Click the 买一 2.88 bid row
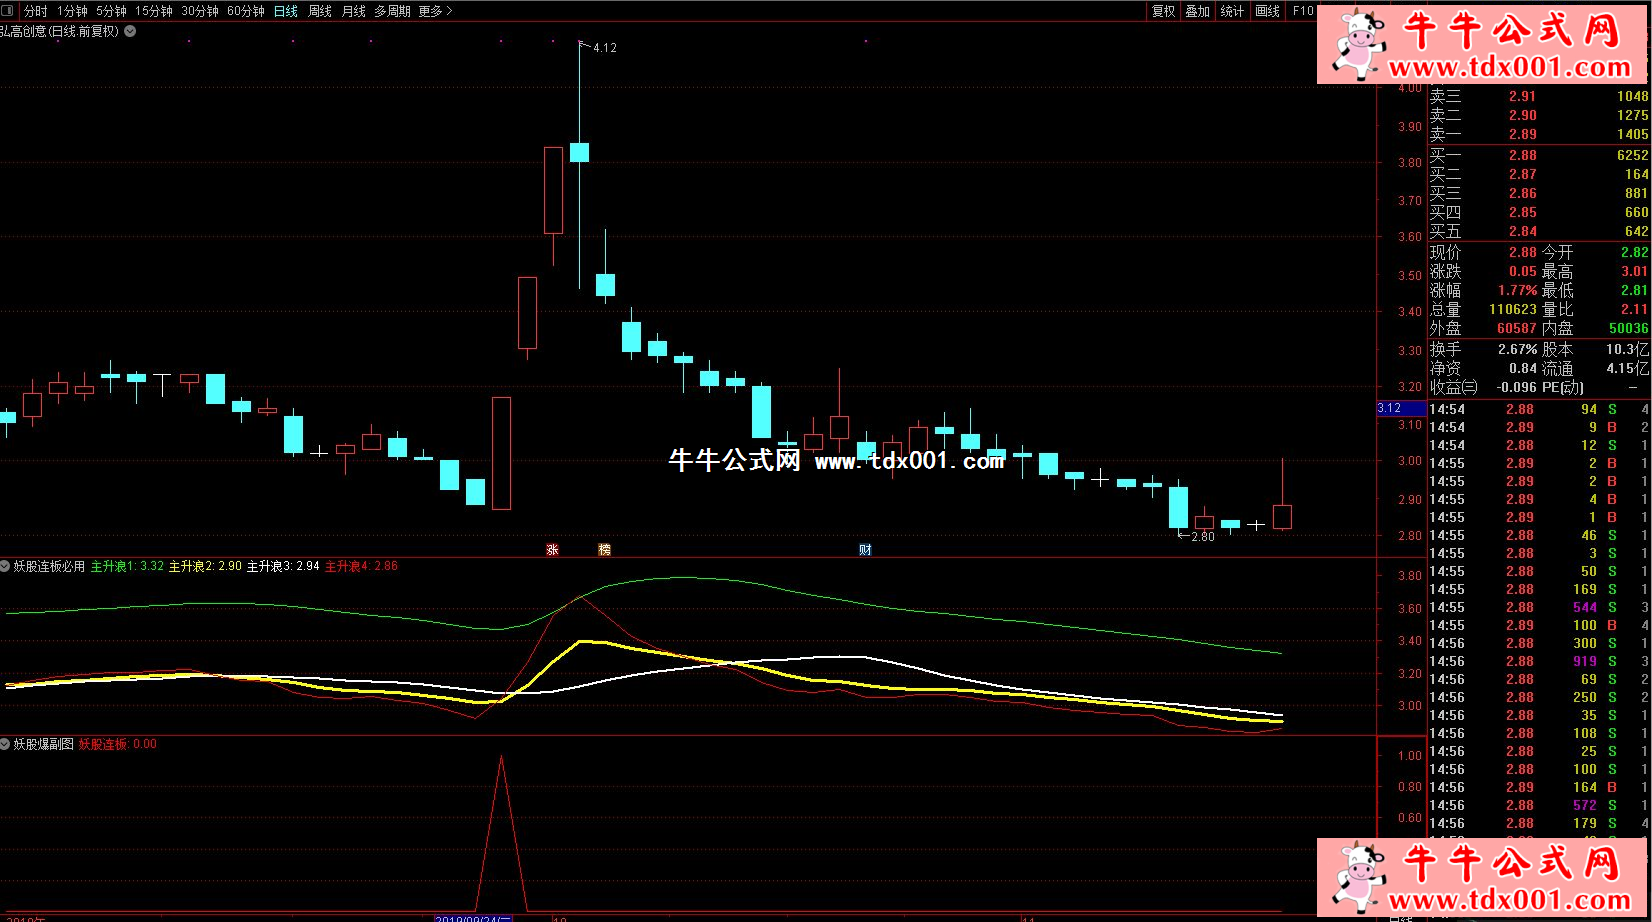Viewport: 1652px width, 922px height. point(1539,155)
